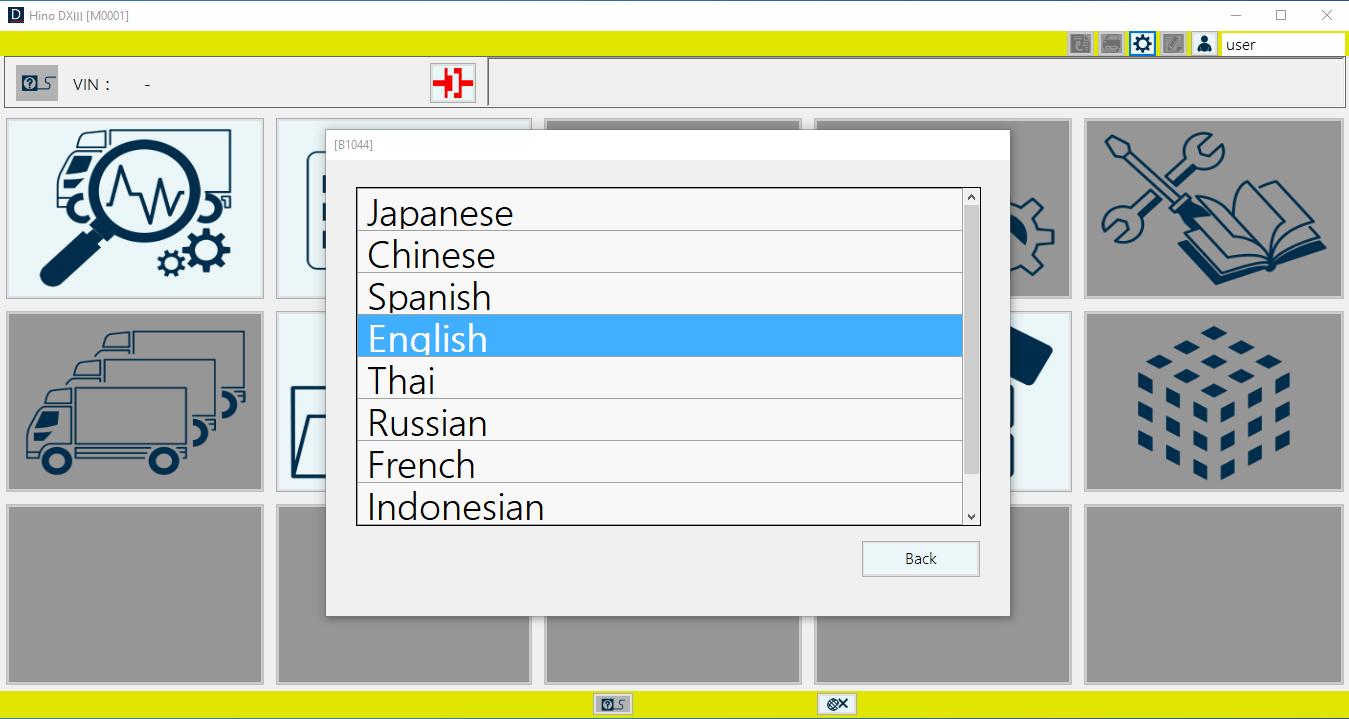Click the help icon left of VIN
Image resolution: width=1349 pixels, height=719 pixels.
pyautogui.click(x=37, y=83)
